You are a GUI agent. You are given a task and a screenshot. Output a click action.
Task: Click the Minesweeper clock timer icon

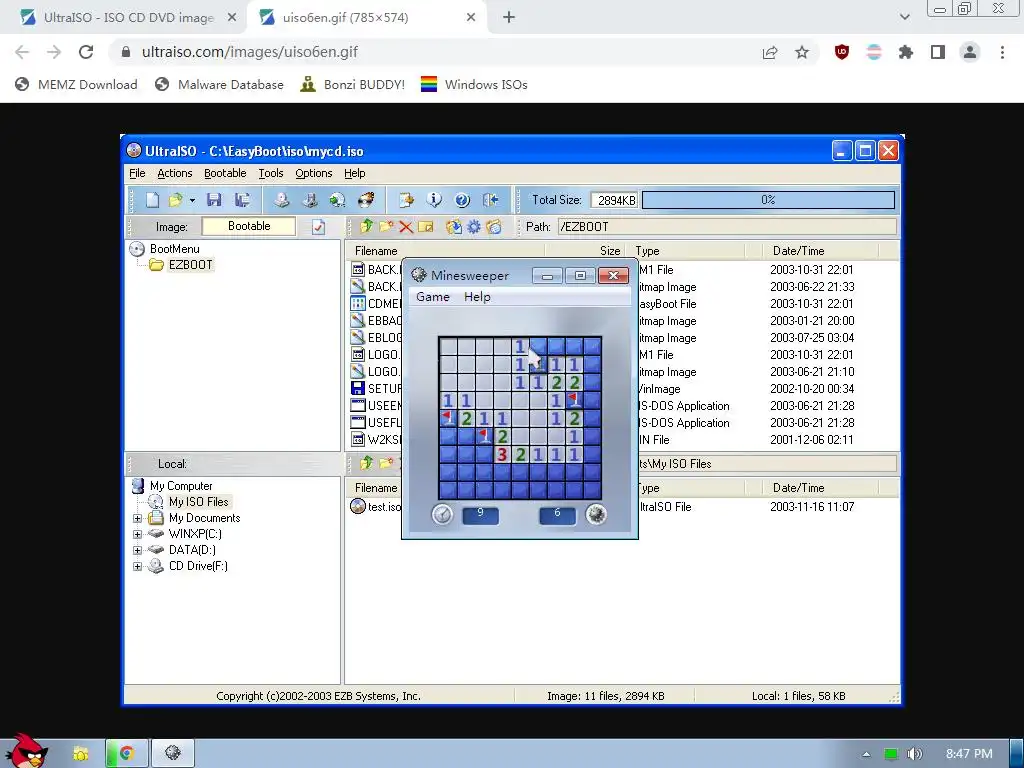point(442,515)
